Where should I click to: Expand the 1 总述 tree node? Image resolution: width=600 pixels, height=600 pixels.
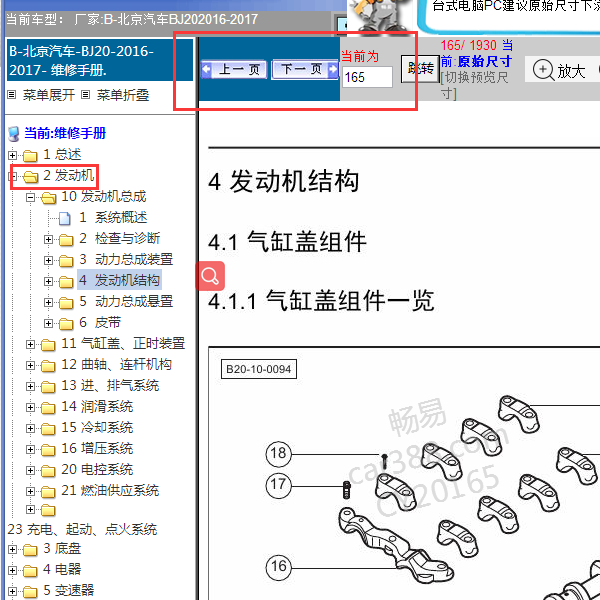point(12,155)
